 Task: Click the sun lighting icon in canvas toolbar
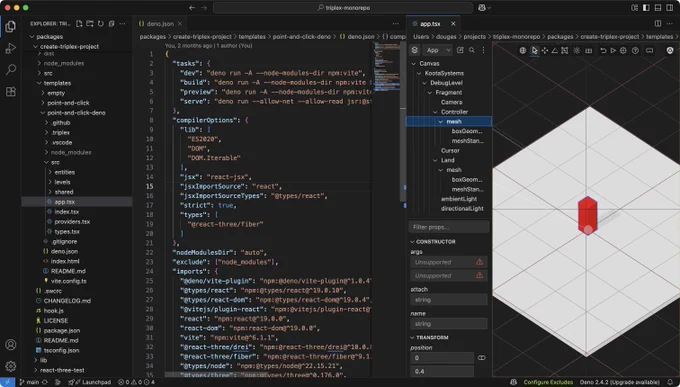tap(576, 51)
